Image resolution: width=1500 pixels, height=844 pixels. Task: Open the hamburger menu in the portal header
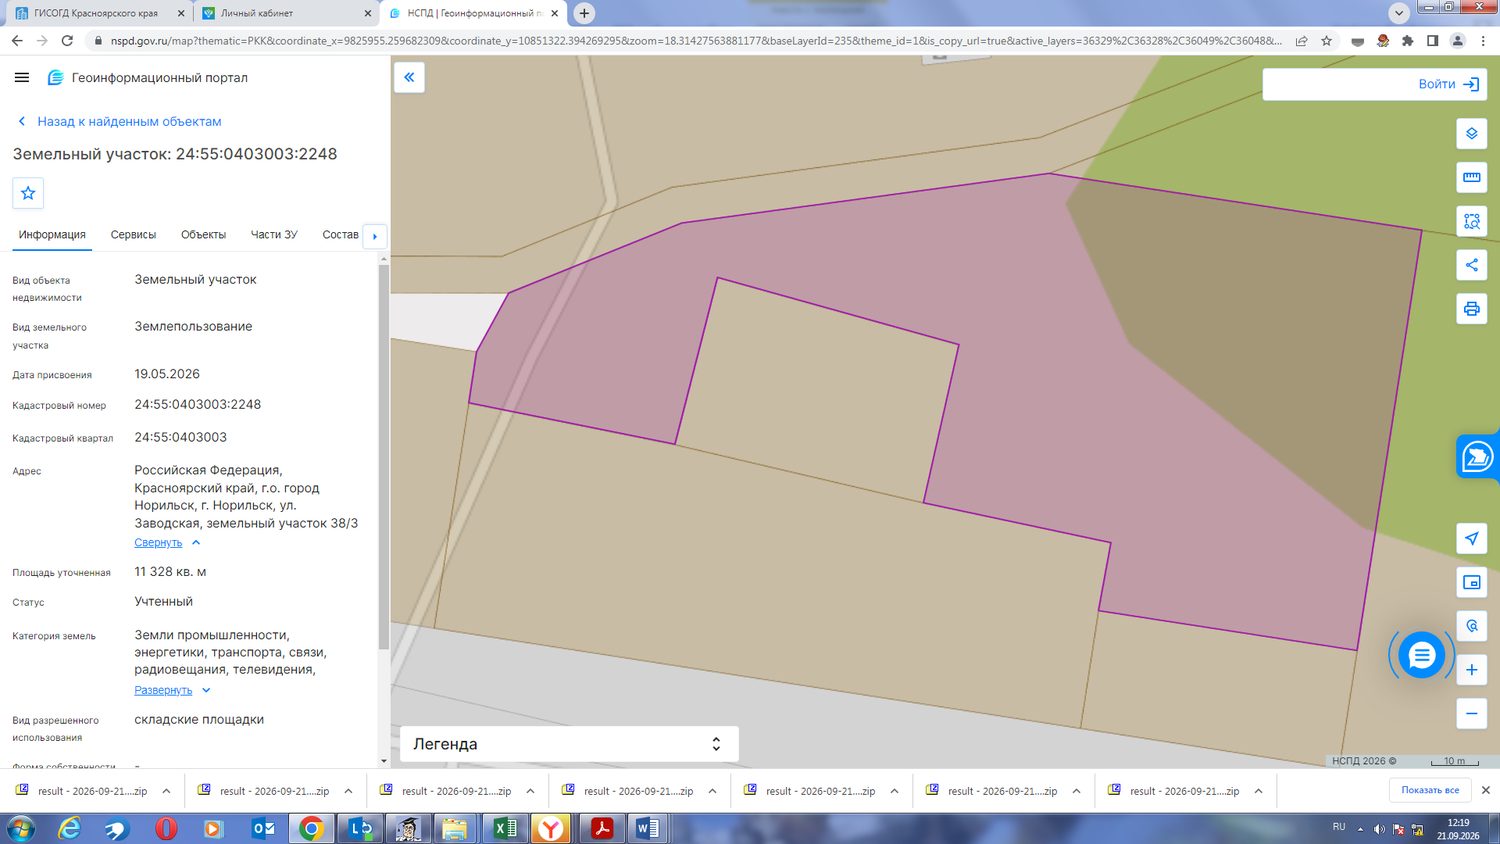pyautogui.click(x=22, y=78)
